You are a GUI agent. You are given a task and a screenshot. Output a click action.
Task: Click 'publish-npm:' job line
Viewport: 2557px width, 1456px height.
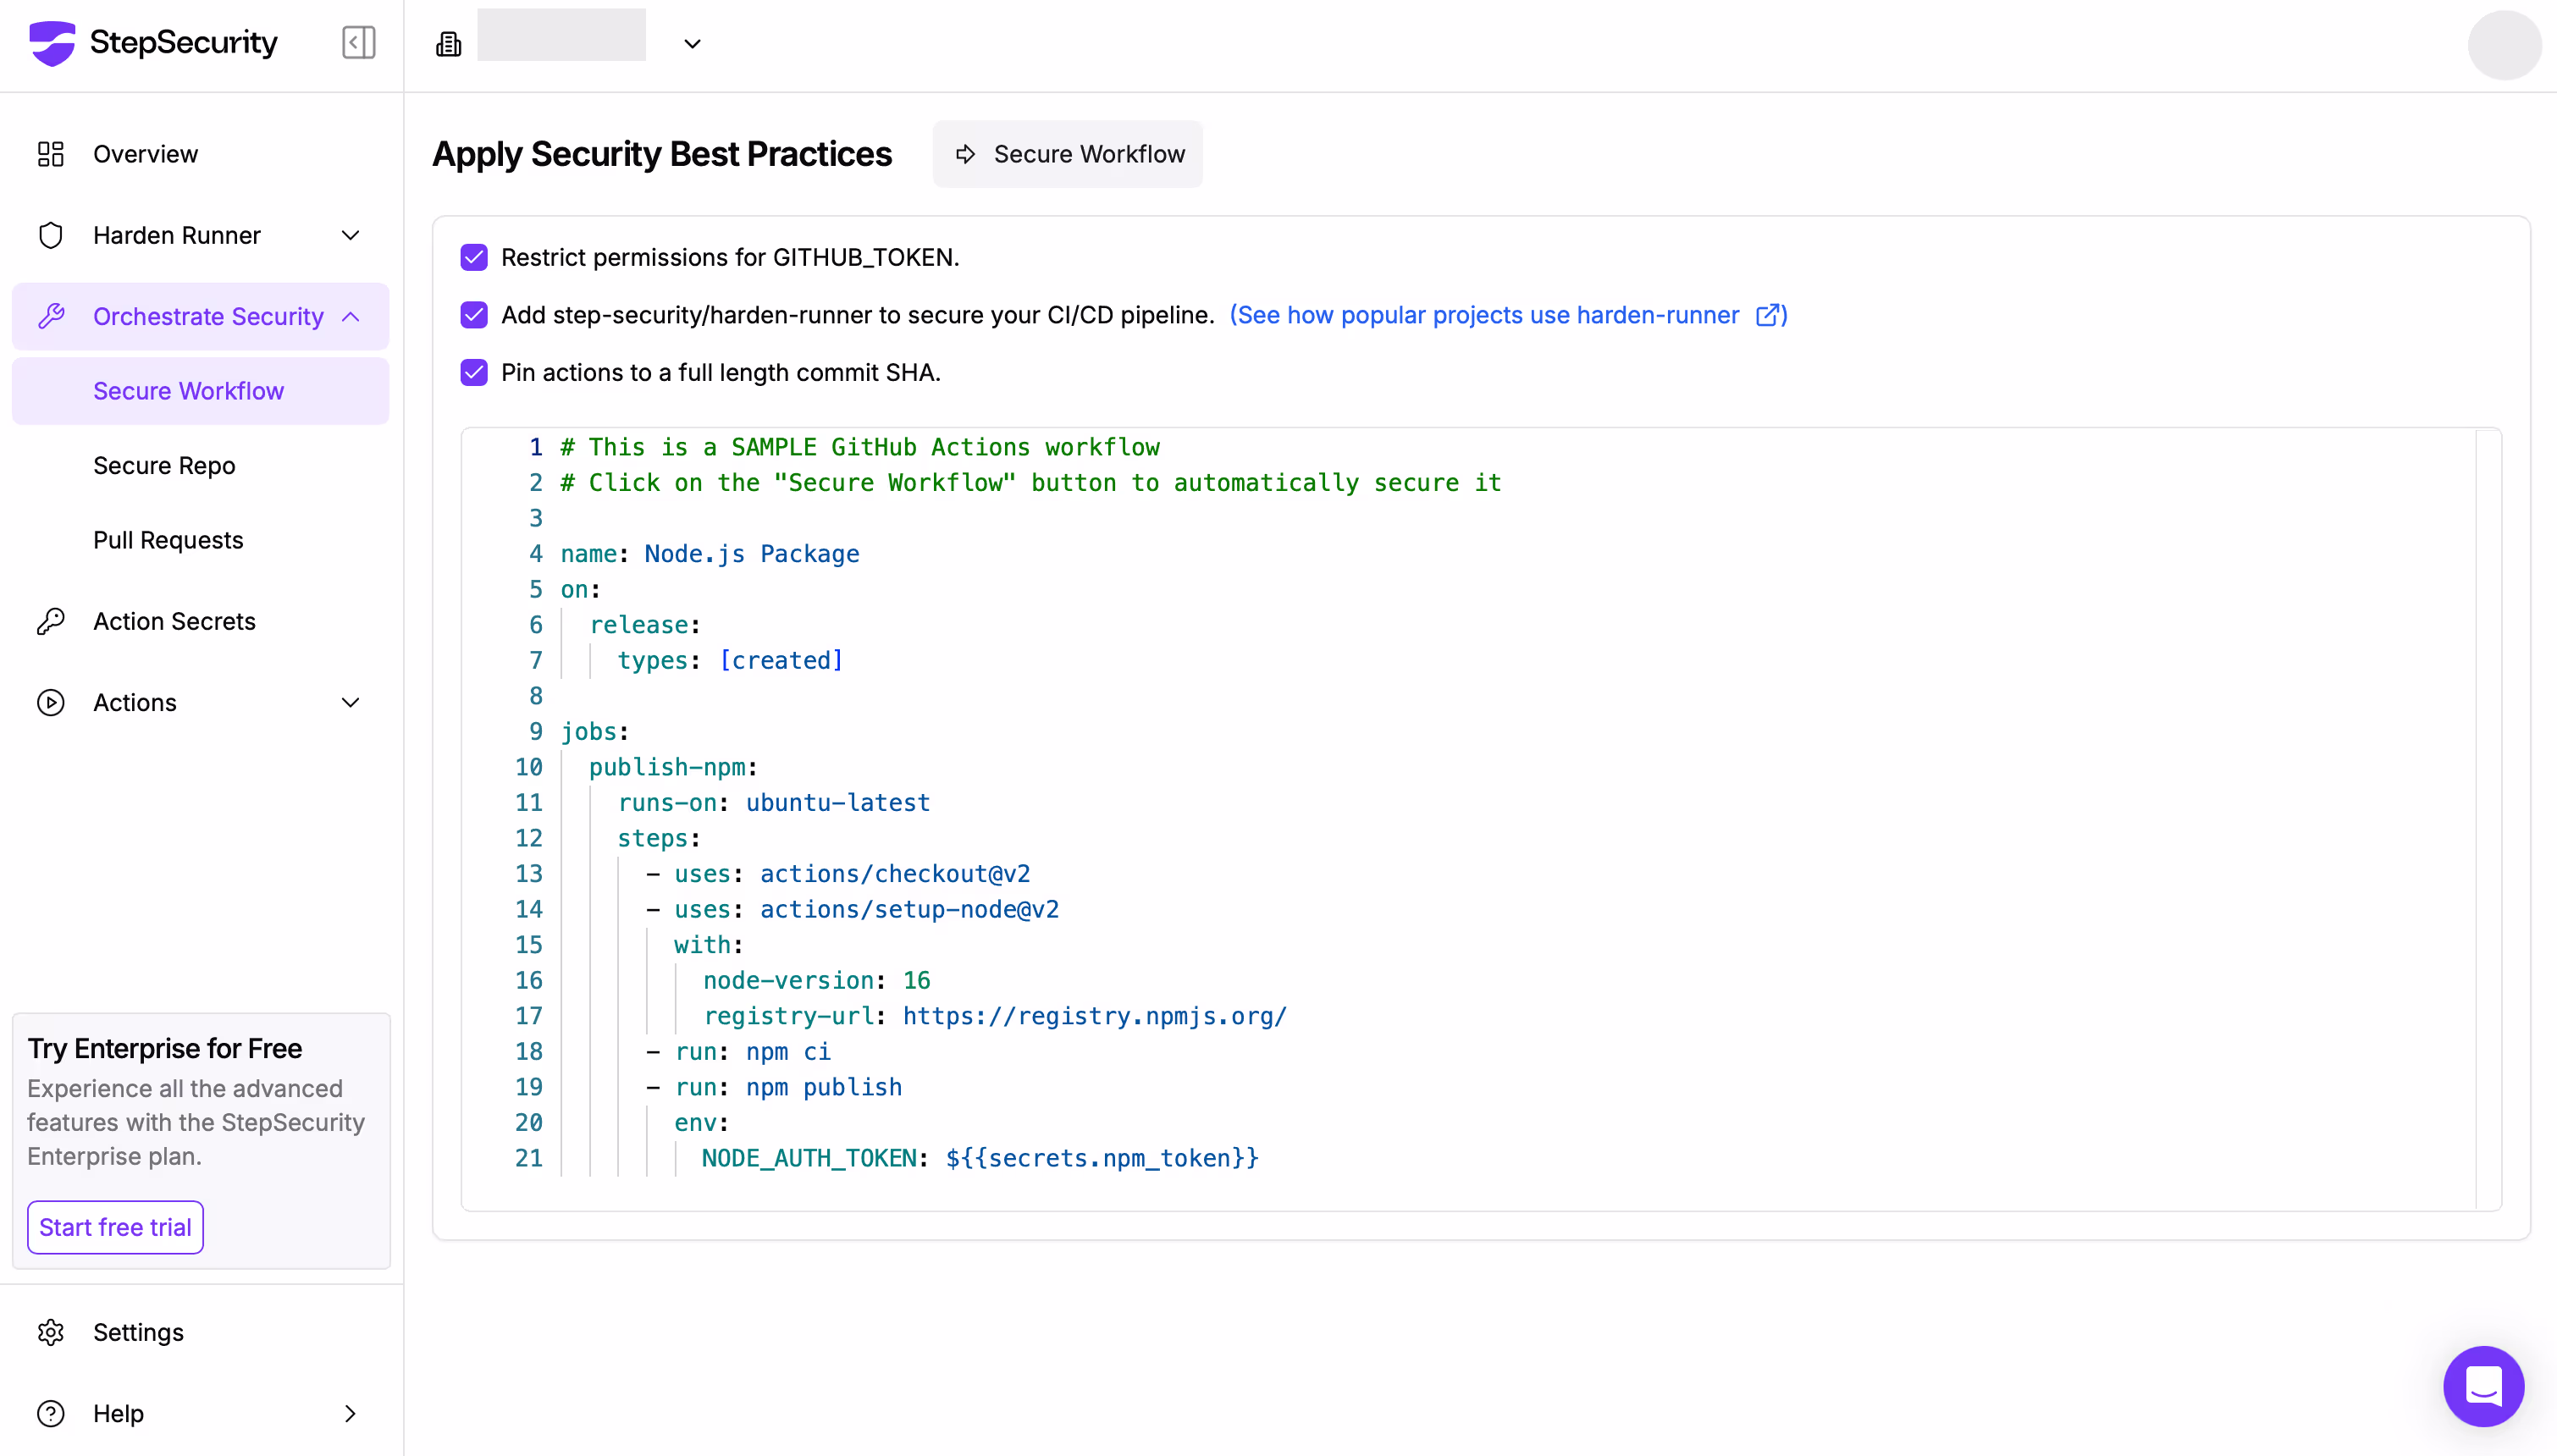[673, 767]
